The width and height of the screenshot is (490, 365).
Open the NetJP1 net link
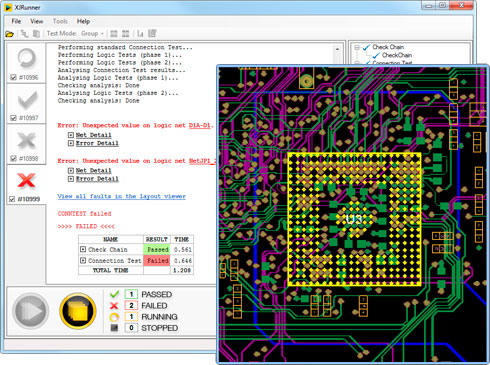coord(202,161)
